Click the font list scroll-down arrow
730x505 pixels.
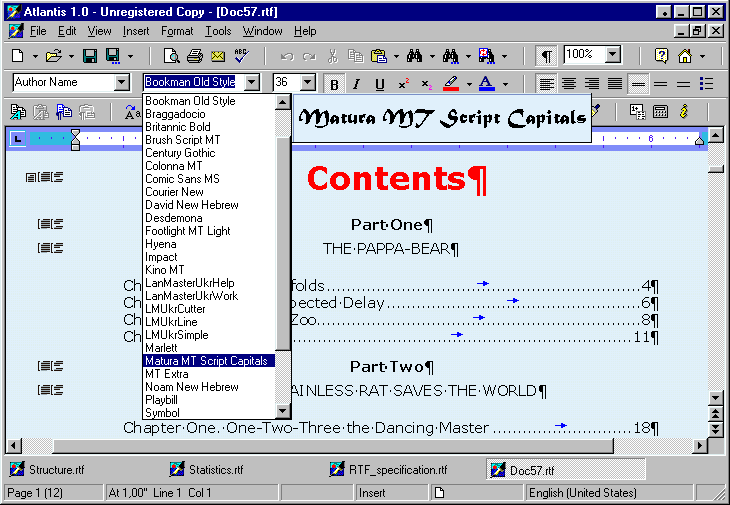click(283, 411)
